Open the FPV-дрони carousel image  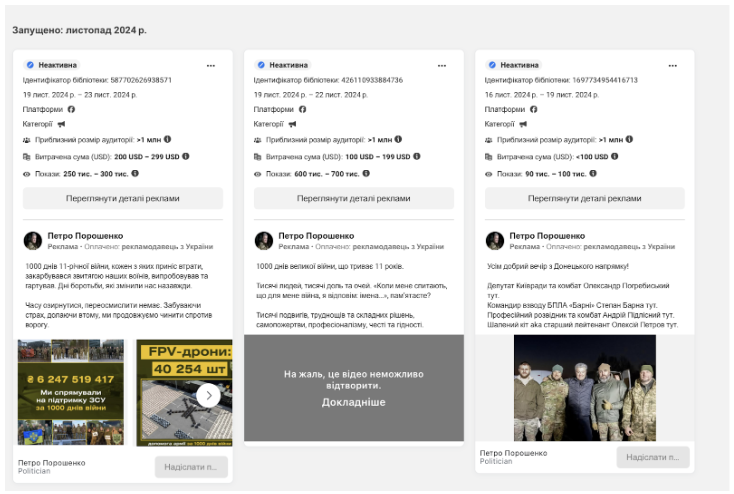click(185, 393)
